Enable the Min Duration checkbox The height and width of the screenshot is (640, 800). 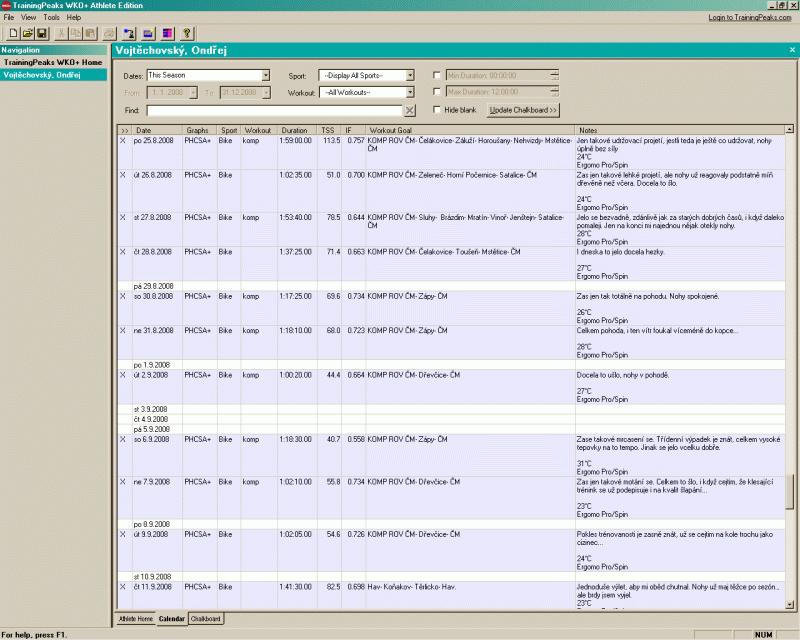click(x=437, y=75)
